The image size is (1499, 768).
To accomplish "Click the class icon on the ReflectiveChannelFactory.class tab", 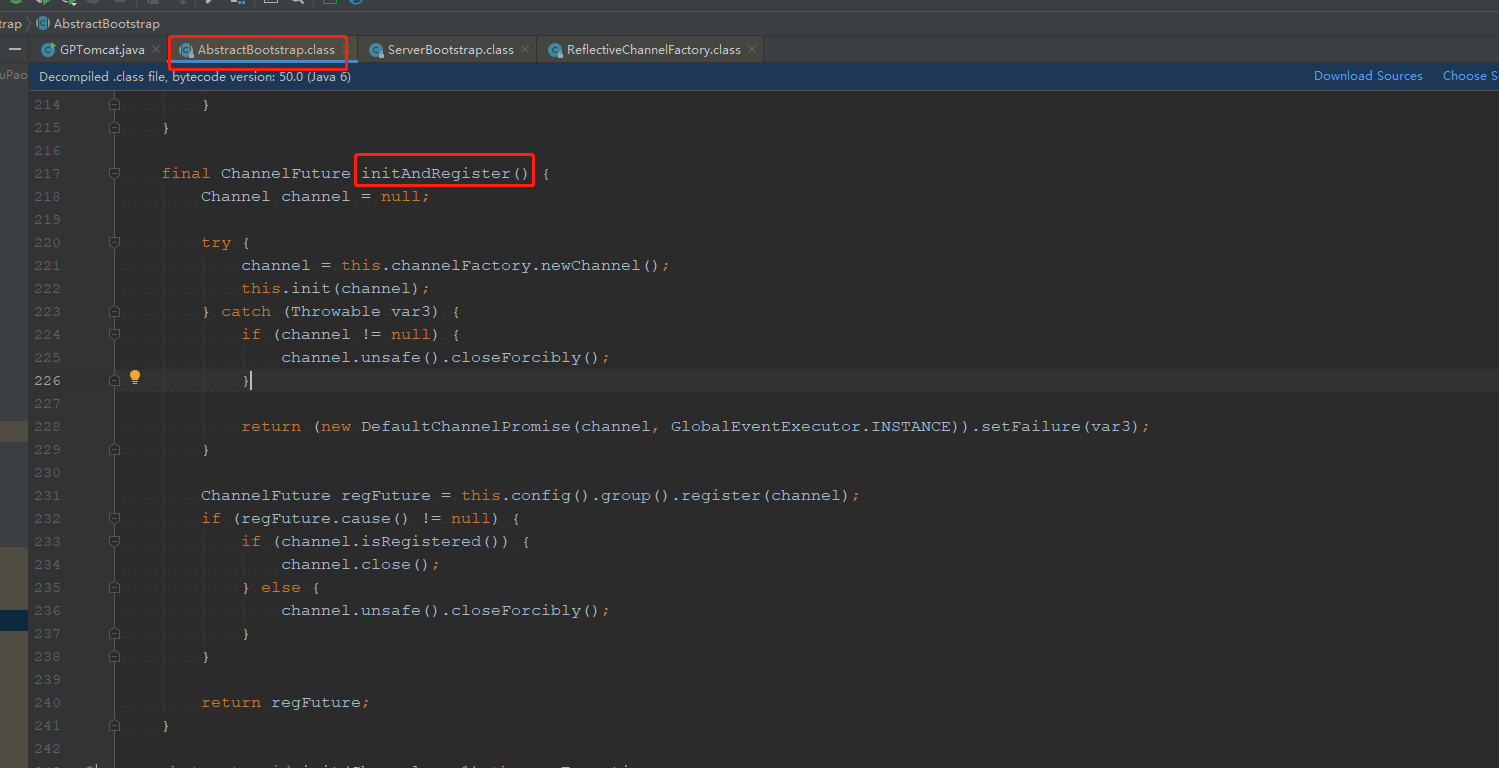I will pyautogui.click(x=555, y=50).
